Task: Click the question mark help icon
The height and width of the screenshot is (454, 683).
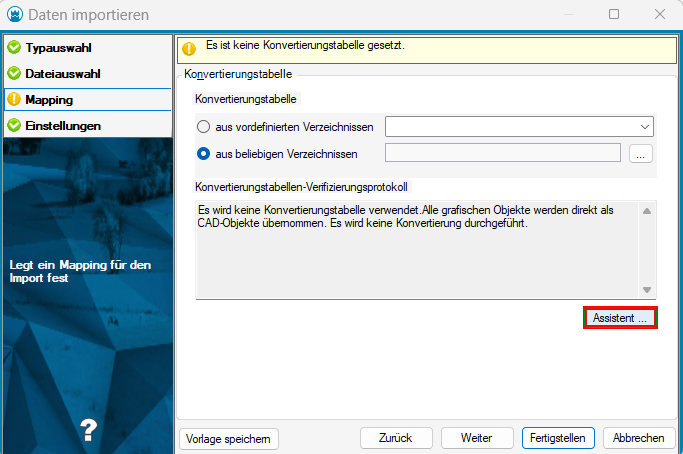Action: point(87,427)
